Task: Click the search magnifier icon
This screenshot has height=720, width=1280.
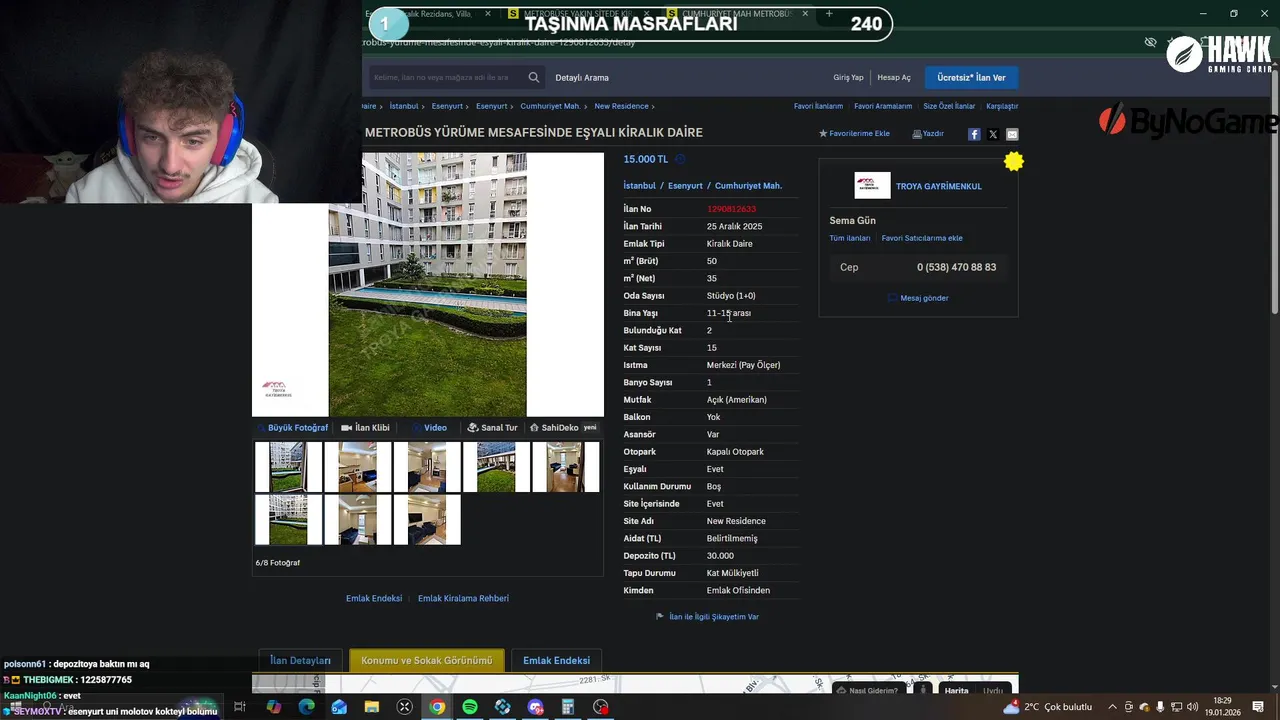Action: (533, 77)
